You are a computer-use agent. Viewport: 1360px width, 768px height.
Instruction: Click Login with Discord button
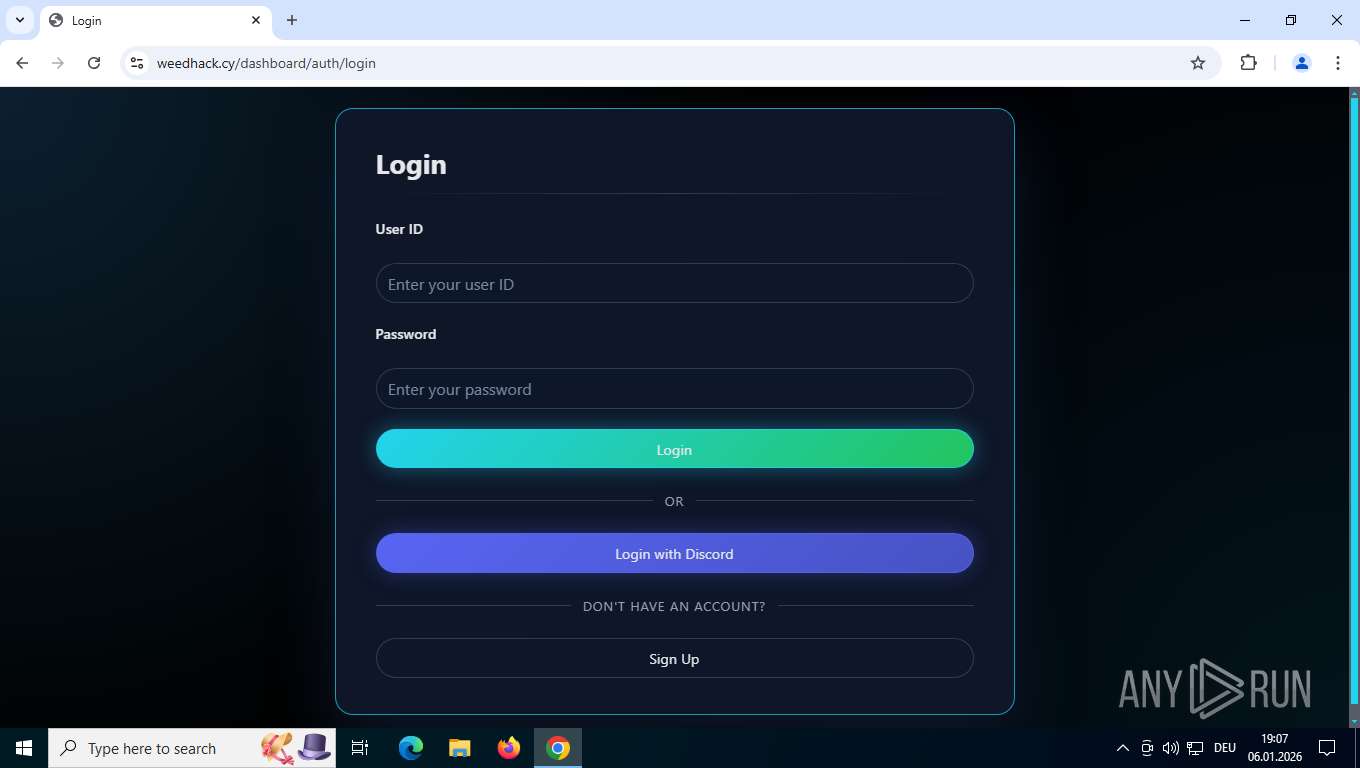tap(674, 553)
